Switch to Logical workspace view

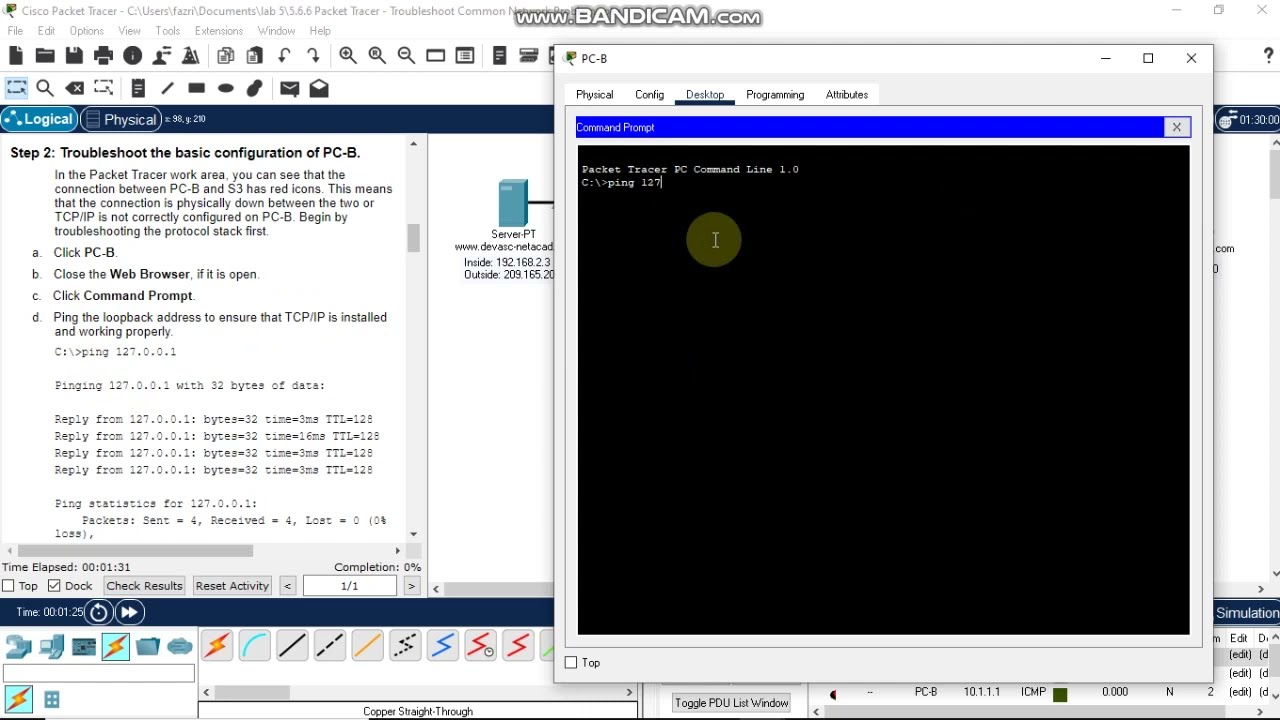coord(39,119)
